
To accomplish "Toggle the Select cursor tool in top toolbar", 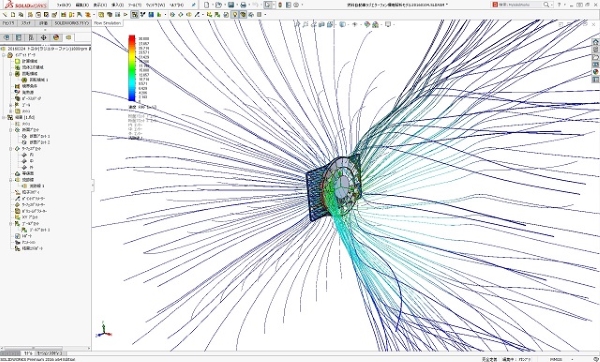I will [268, 5].
